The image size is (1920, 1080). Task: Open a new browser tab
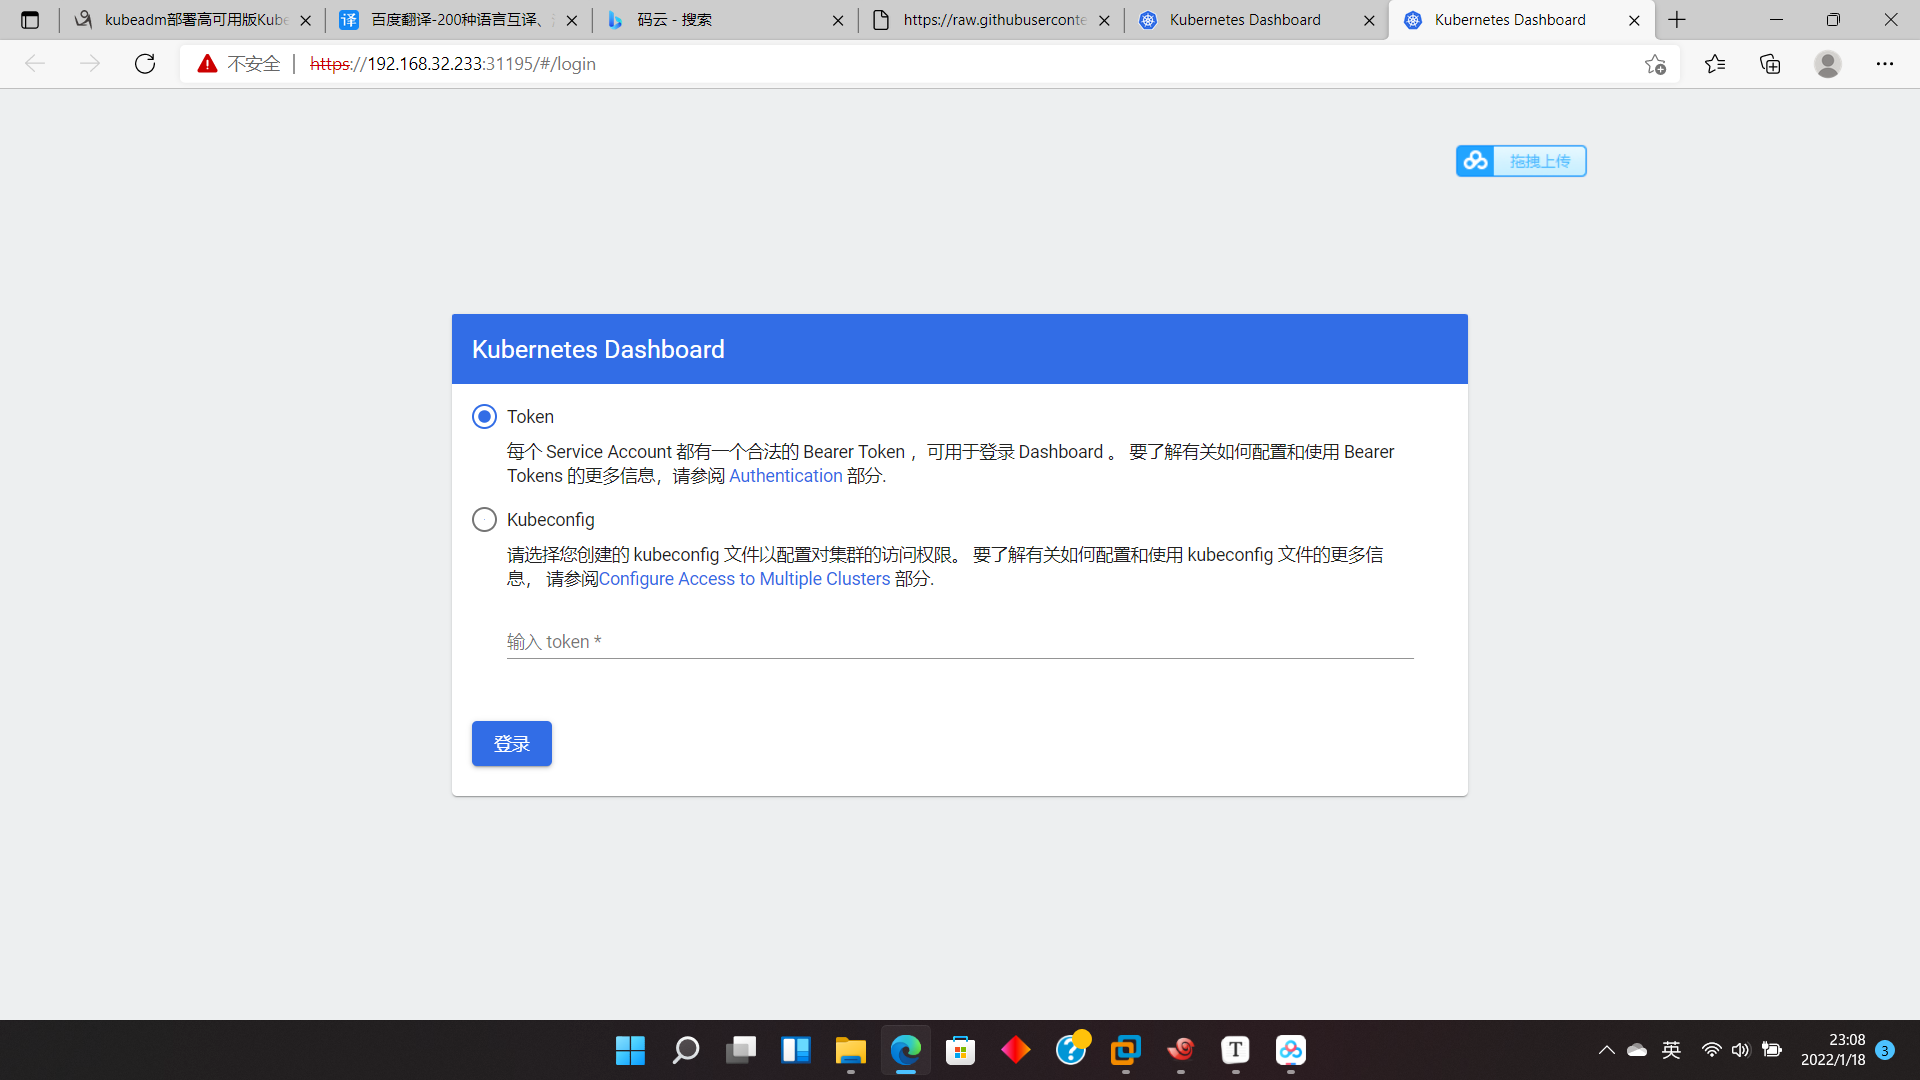tap(1677, 20)
